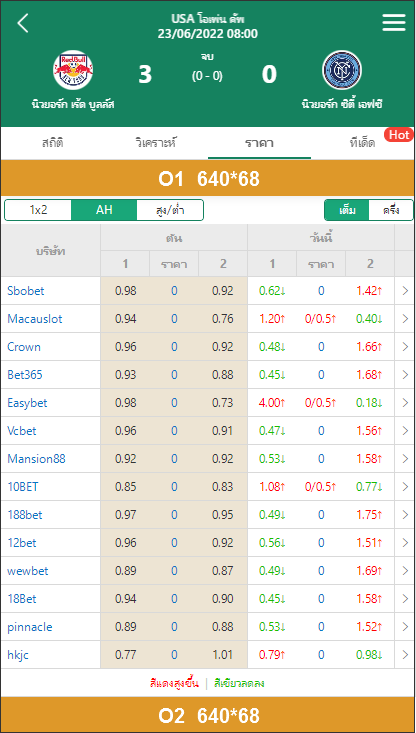Open the Hot badge on the tips tab
Image resolution: width=416 pixels, height=733 pixels.
[399, 135]
